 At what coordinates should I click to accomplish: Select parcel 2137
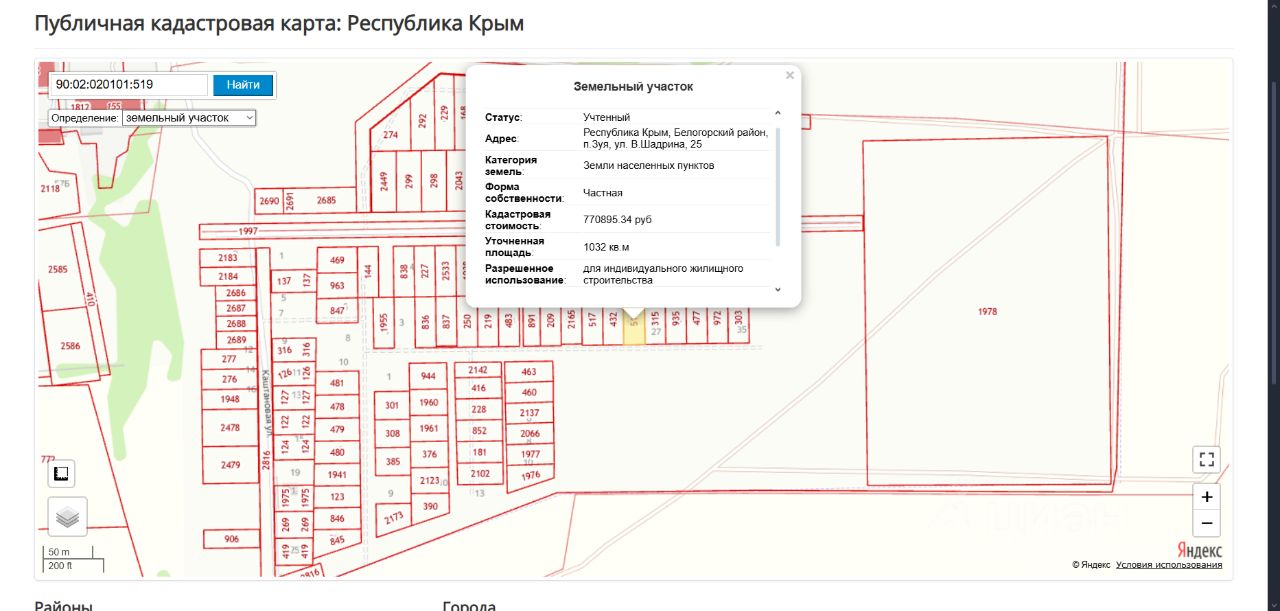(529, 413)
